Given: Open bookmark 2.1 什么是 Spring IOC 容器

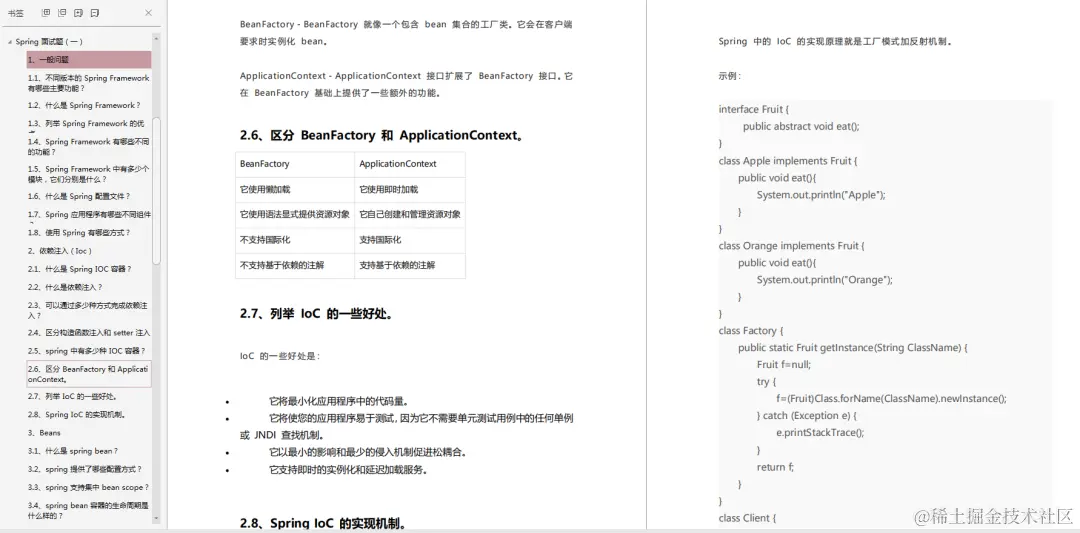Looking at the screenshot, I should (x=79, y=269).
